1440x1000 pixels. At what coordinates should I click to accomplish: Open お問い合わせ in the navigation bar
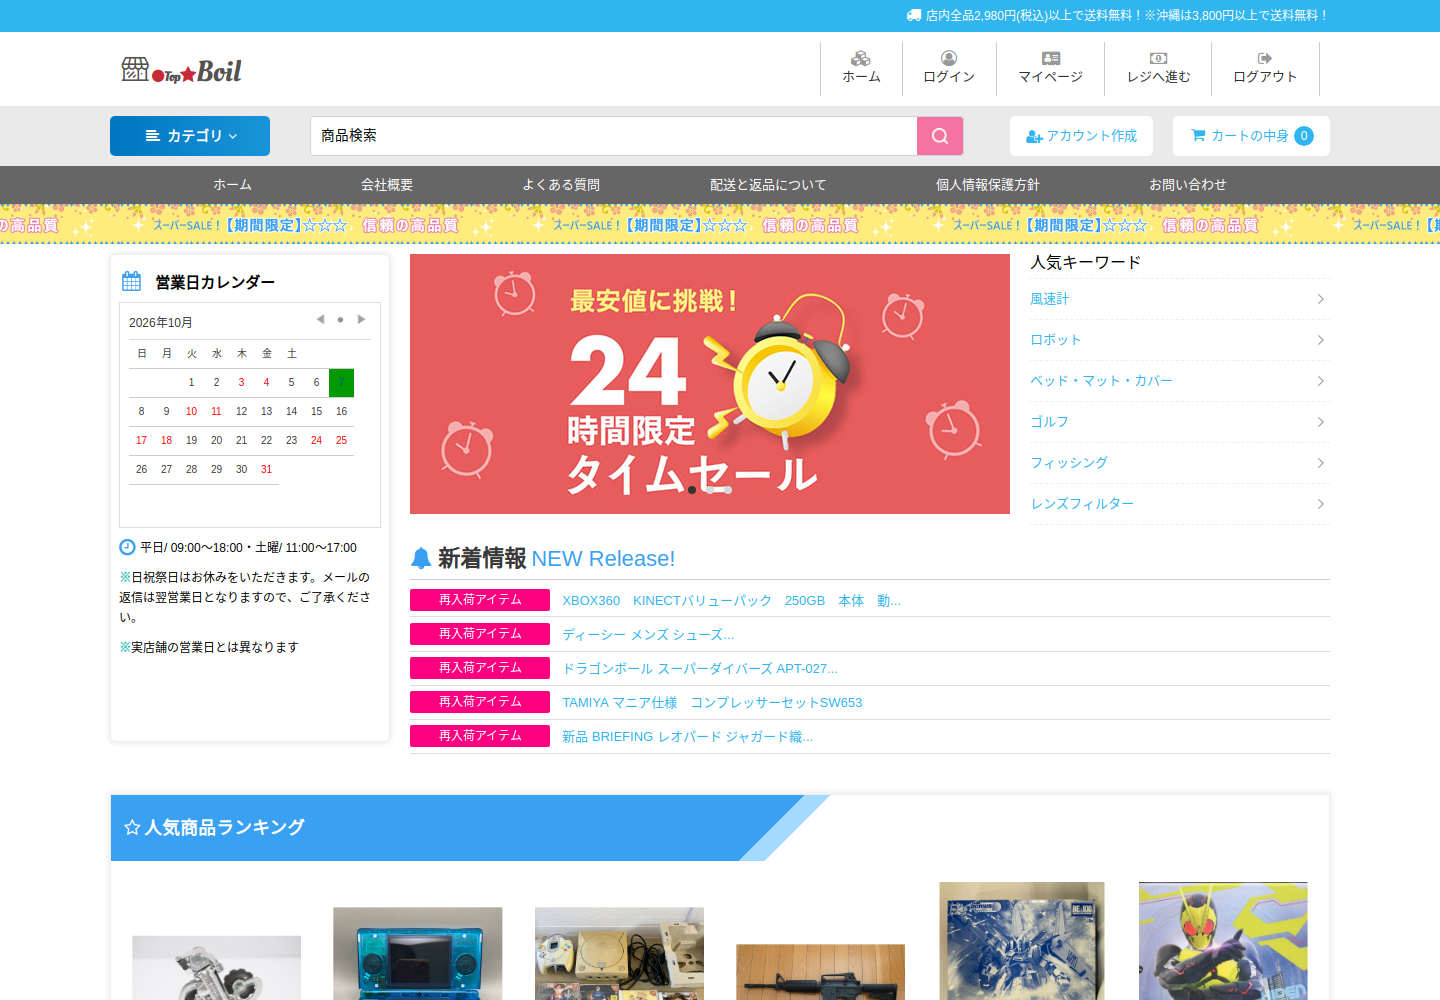(1188, 185)
